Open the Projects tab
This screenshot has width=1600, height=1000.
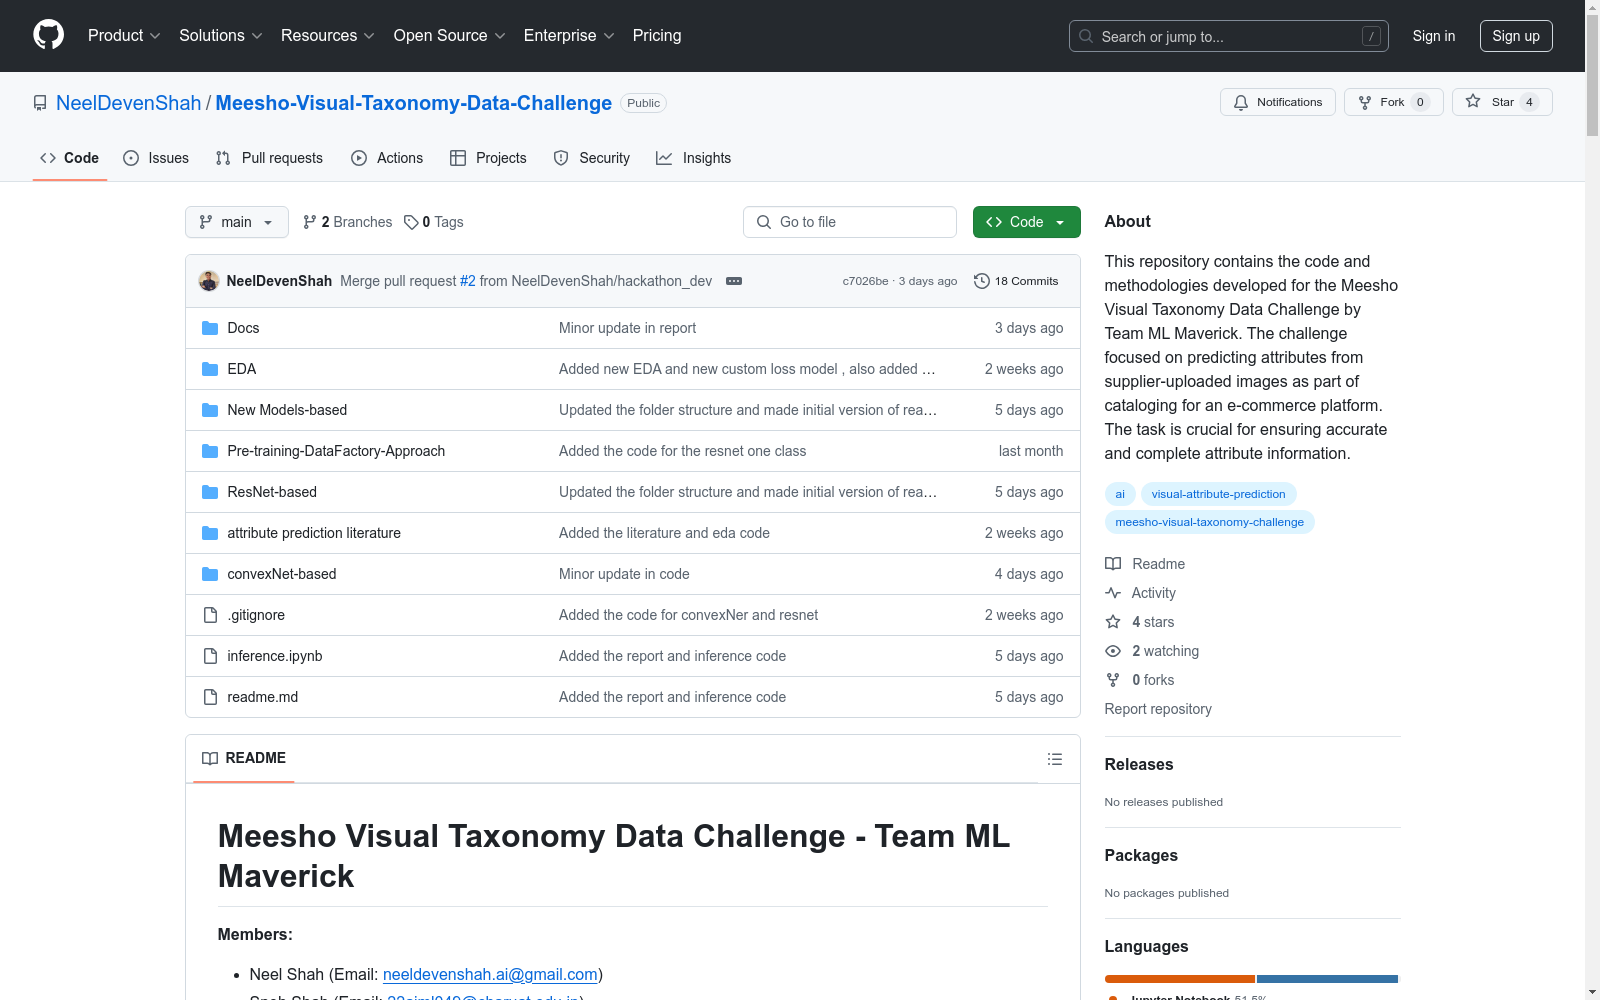pyautogui.click(x=488, y=158)
